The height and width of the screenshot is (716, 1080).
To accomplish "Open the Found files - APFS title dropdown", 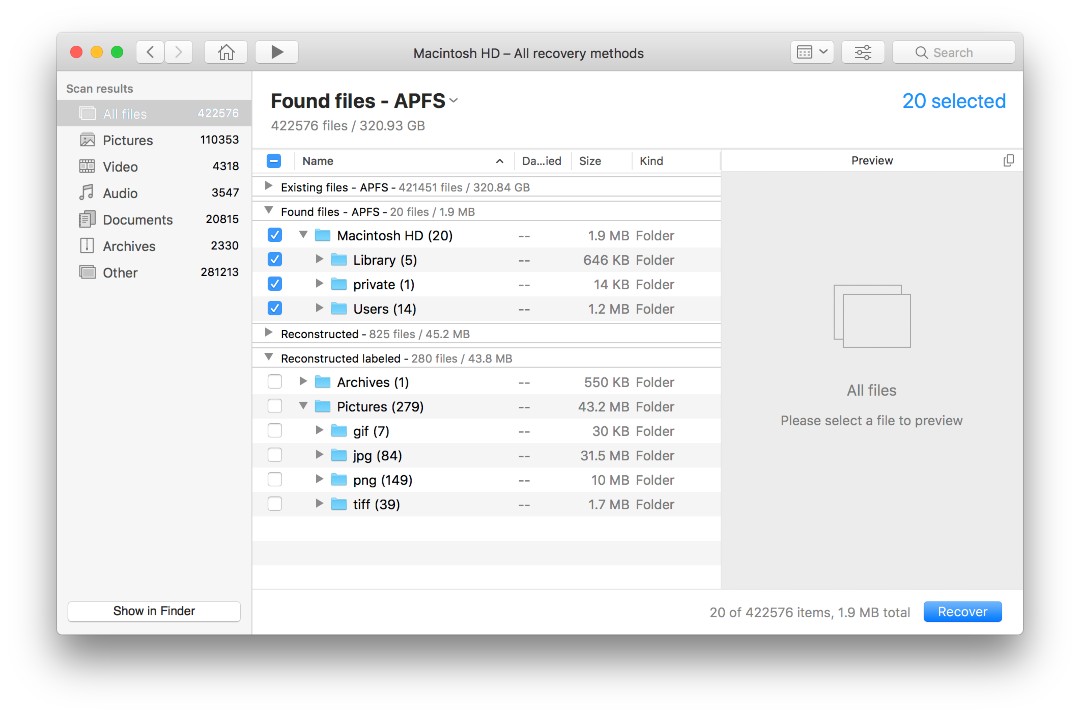I will [454, 101].
